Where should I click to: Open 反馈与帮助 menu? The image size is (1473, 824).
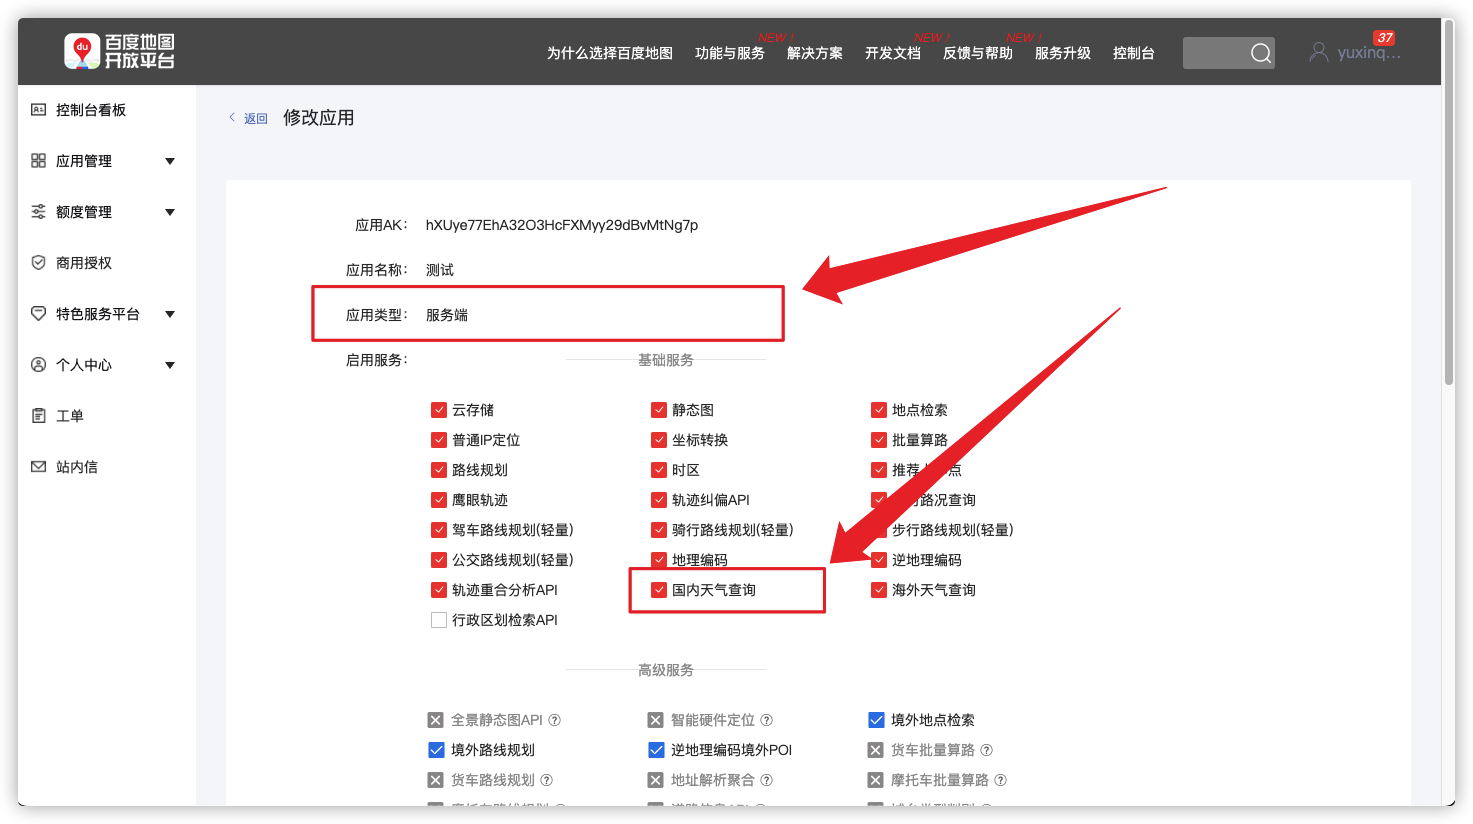978,53
